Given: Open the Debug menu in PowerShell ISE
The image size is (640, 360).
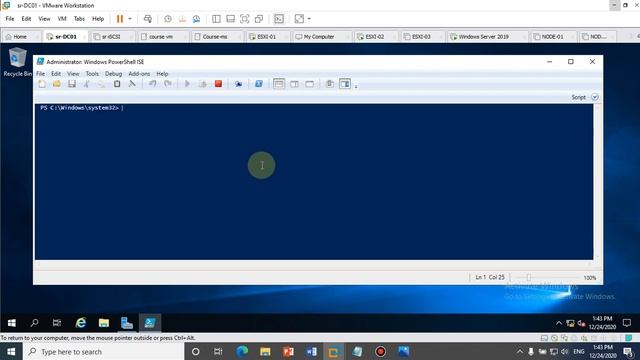Looking at the screenshot, I should [x=113, y=74].
